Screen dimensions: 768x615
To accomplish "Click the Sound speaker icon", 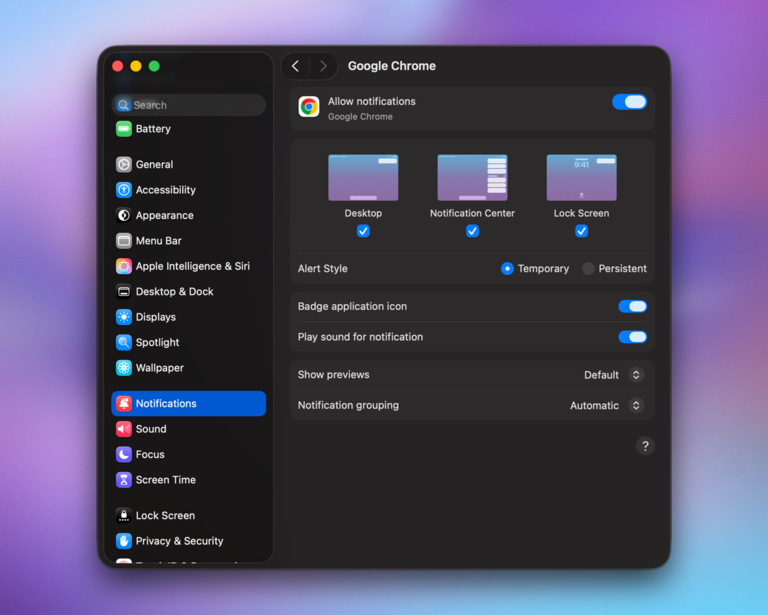I will (x=123, y=429).
